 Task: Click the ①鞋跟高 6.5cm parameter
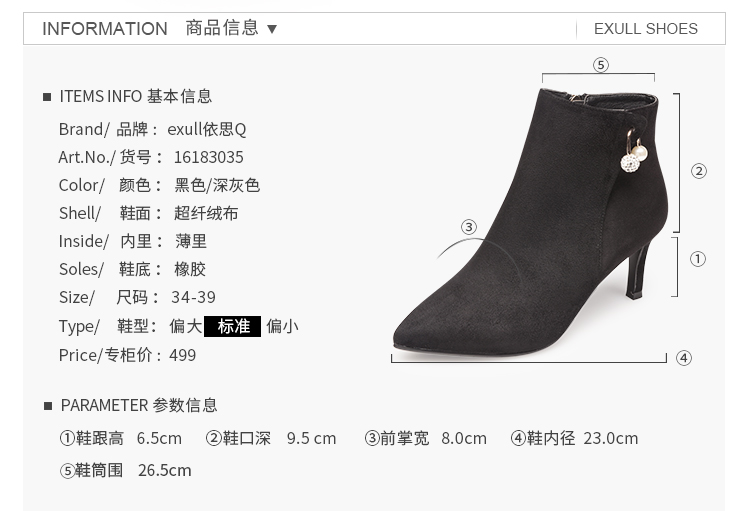point(121,438)
